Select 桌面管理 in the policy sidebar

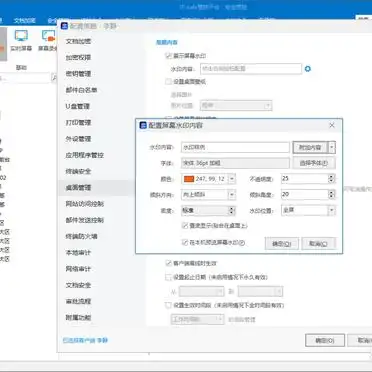click(x=78, y=188)
